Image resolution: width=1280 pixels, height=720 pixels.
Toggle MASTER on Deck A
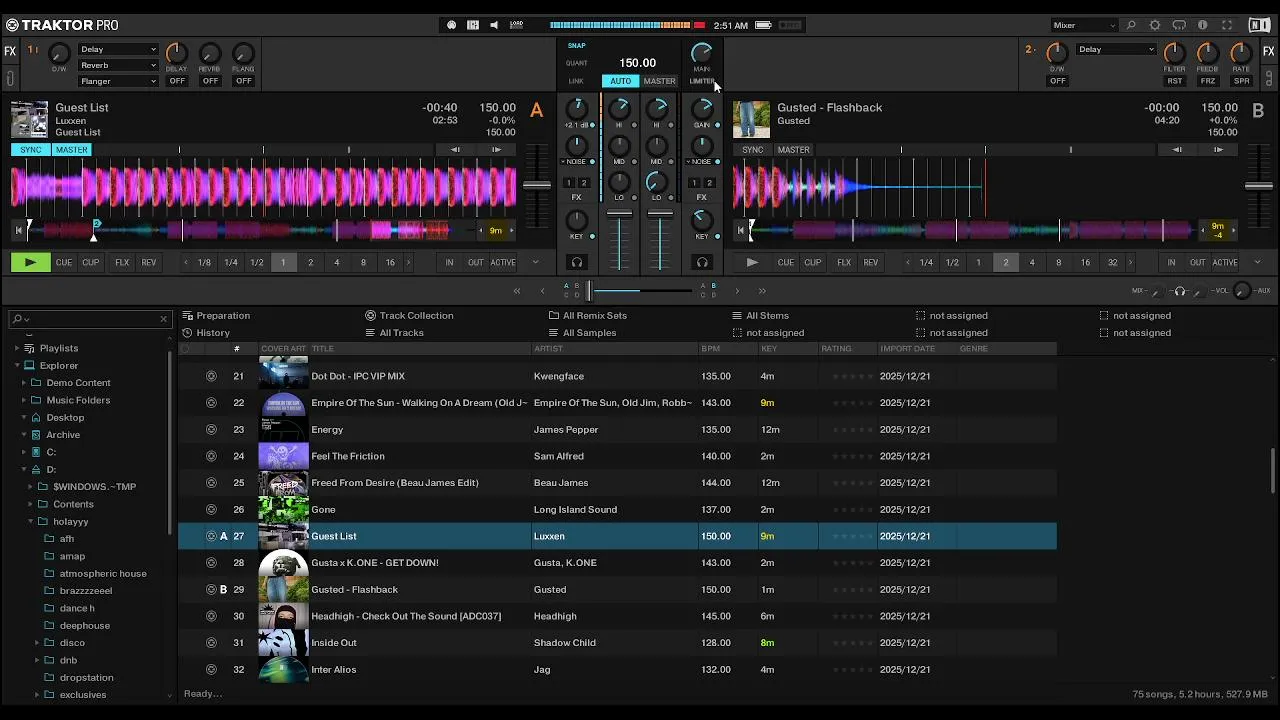71,150
